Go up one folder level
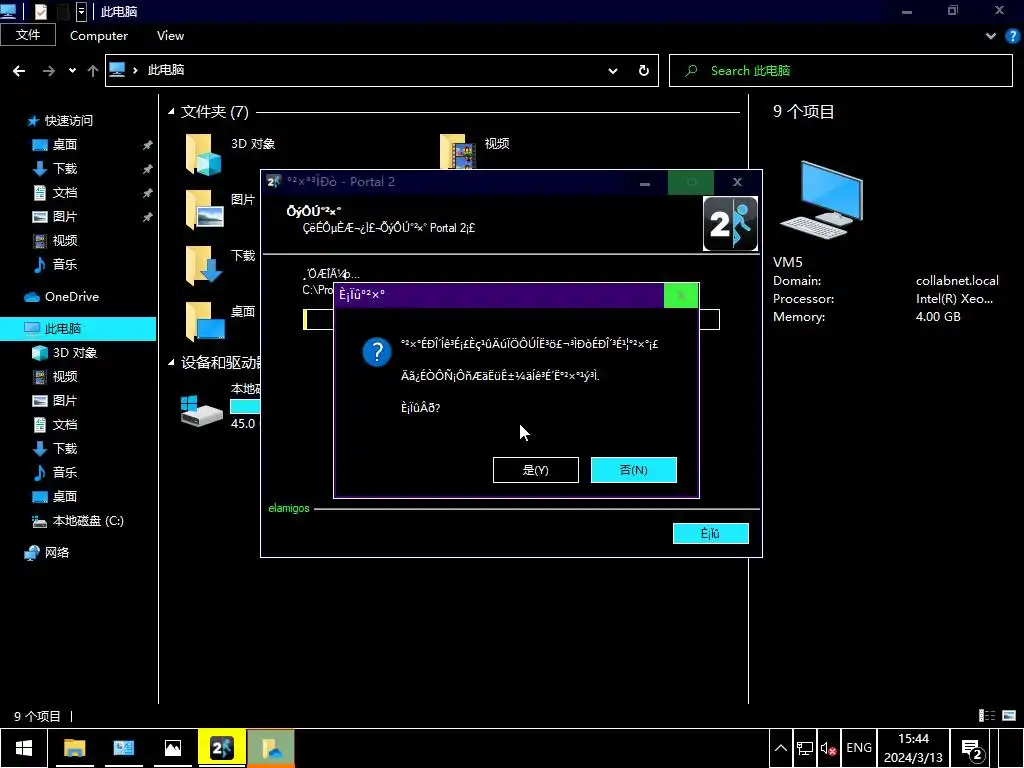 pyautogui.click(x=93, y=71)
